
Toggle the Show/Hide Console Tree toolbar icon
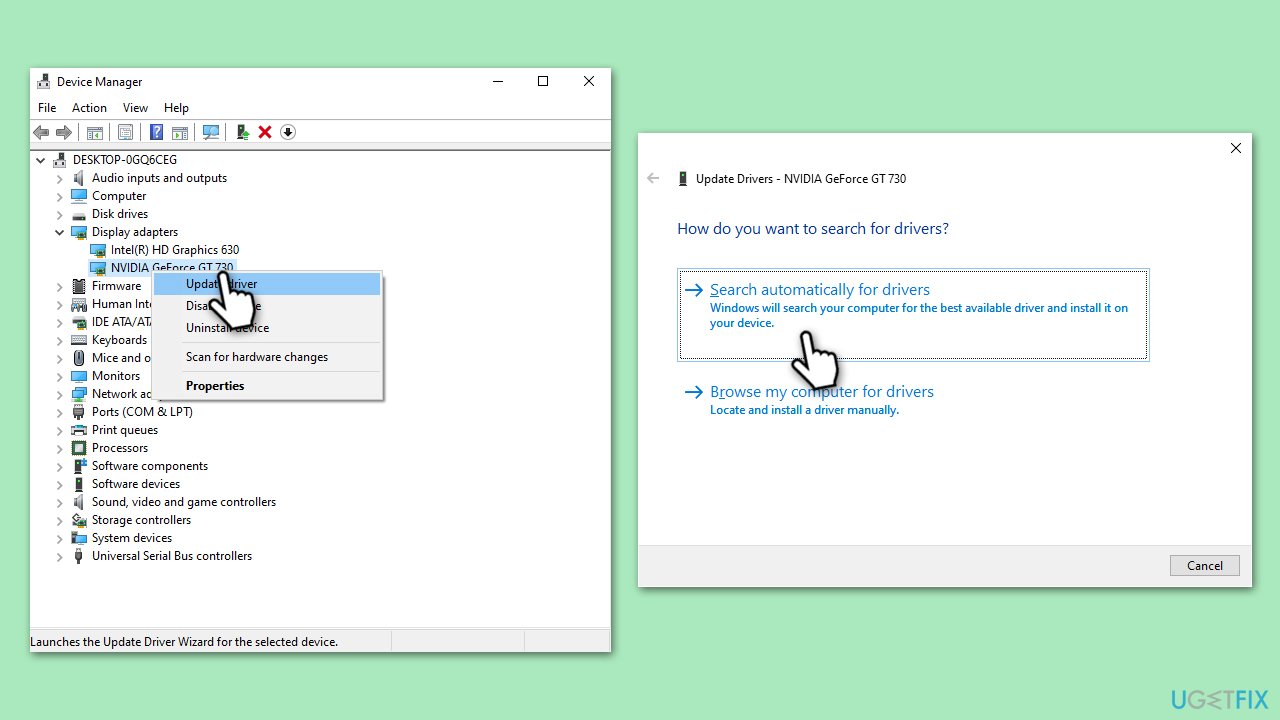click(95, 132)
